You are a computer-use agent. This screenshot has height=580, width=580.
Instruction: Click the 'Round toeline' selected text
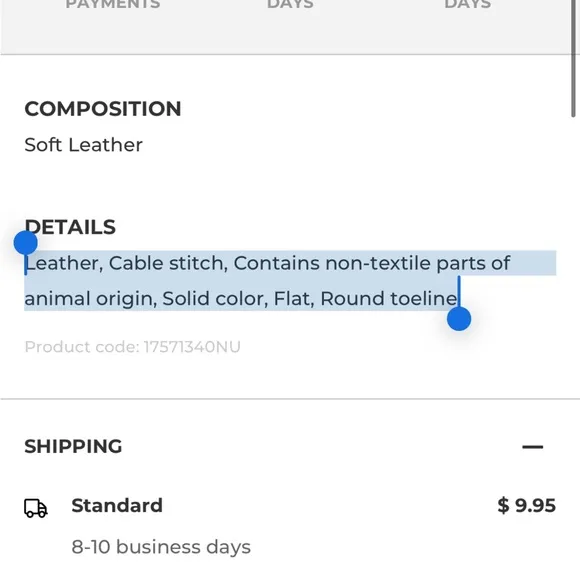pyautogui.click(x=389, y=299)
